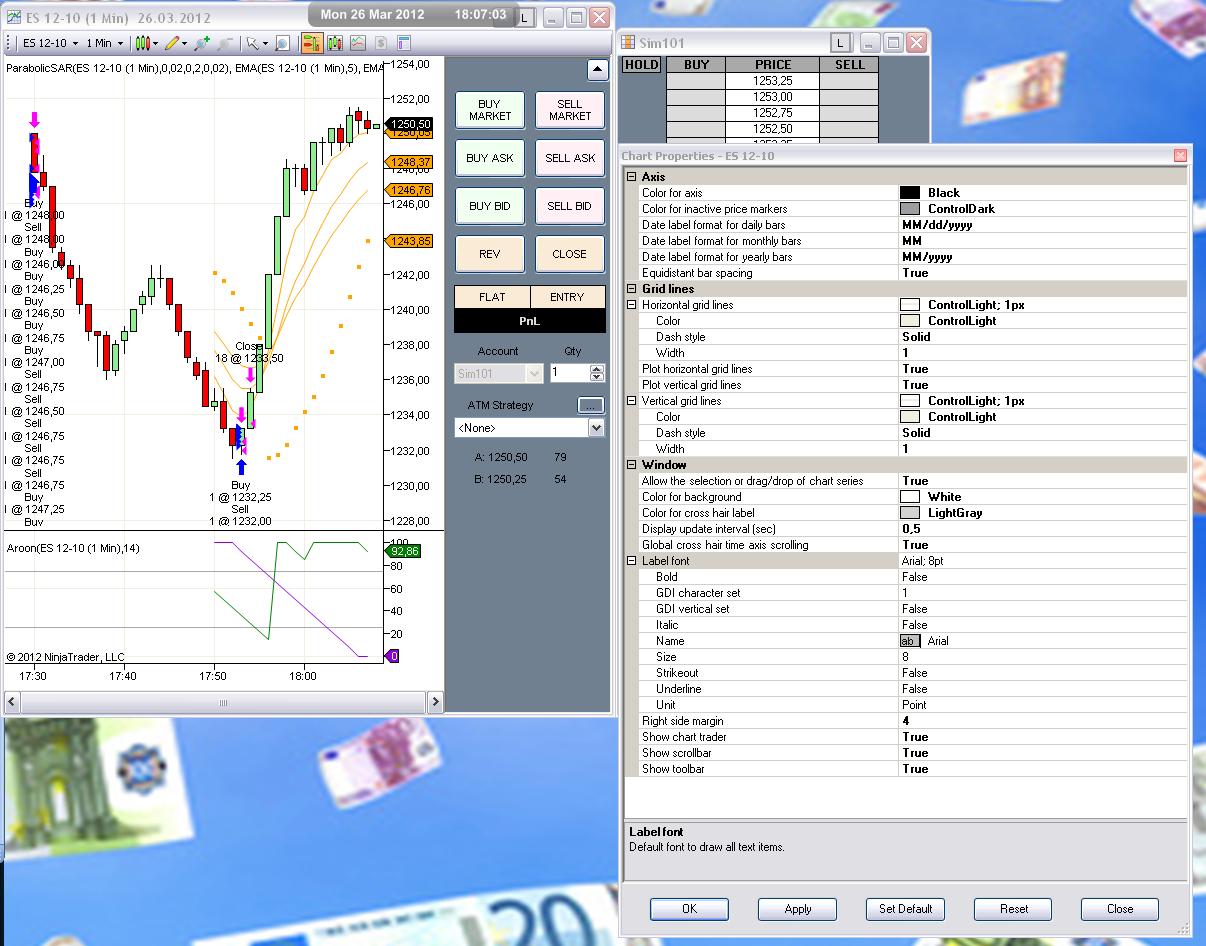Click the White background color swatch

910,497
